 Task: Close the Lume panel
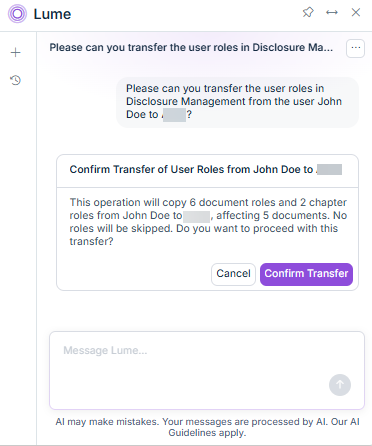(x=356, y=12)
